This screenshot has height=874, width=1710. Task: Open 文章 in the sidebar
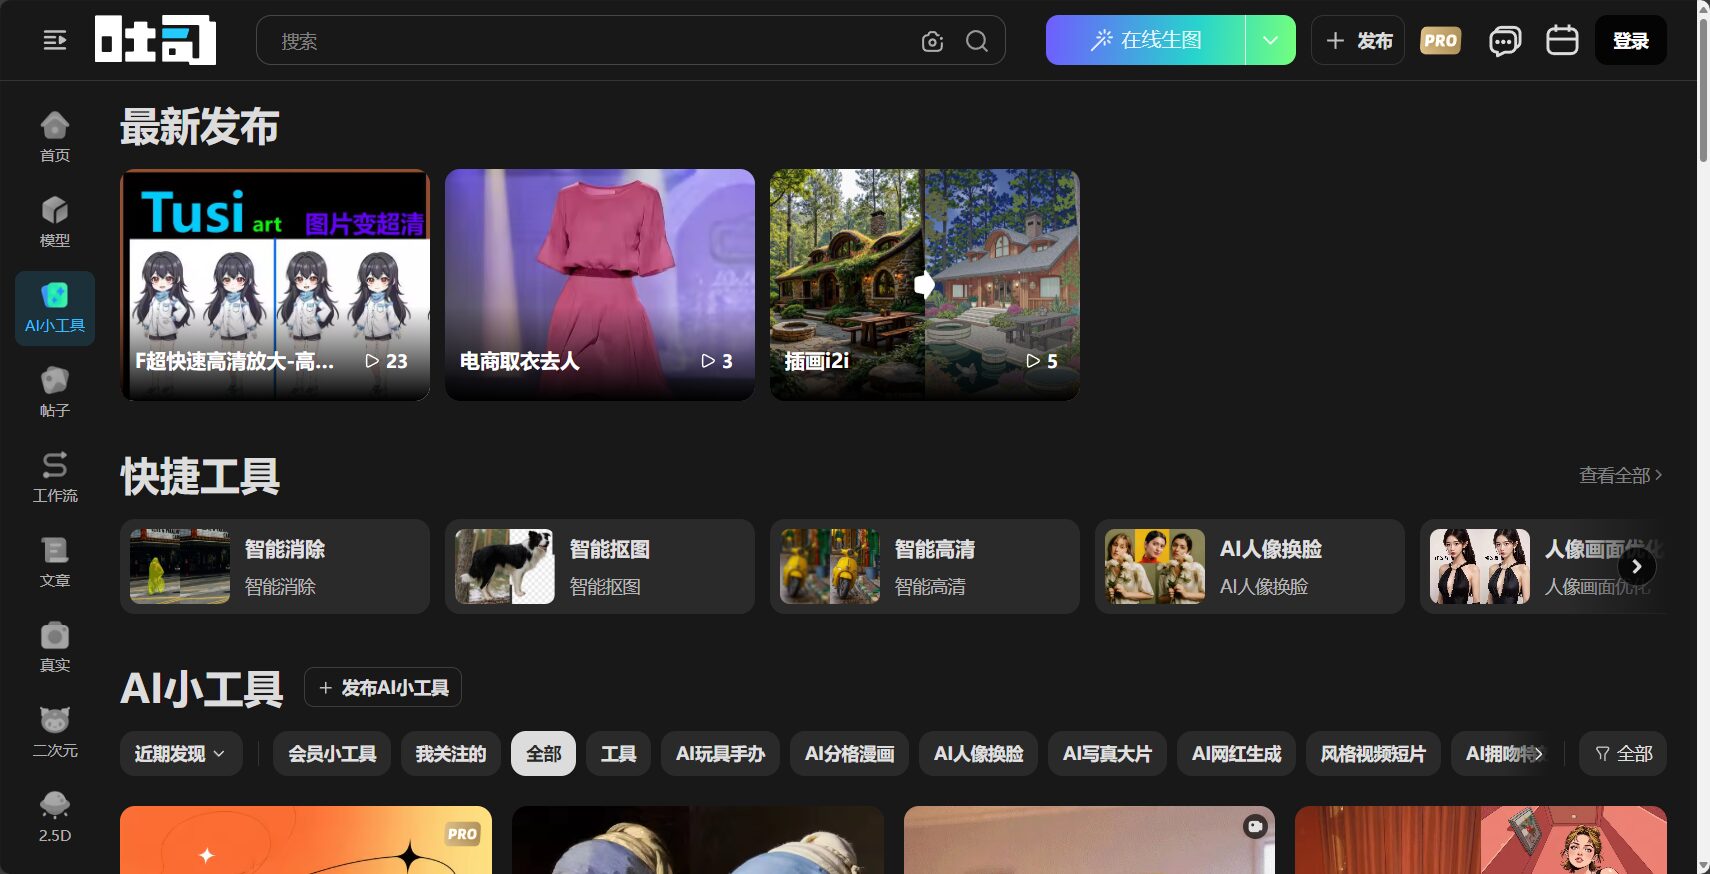pyautogui.click(x=55, y=562)
